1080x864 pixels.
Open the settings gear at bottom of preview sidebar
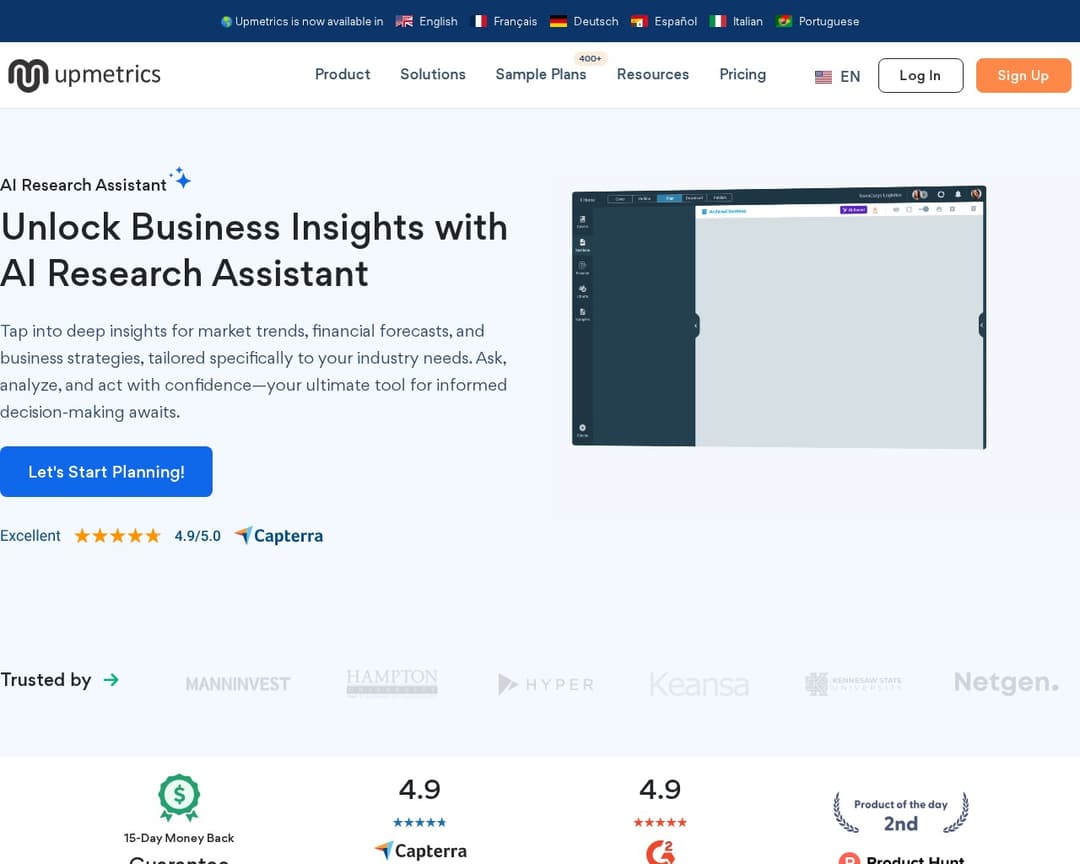click(582, 427)
